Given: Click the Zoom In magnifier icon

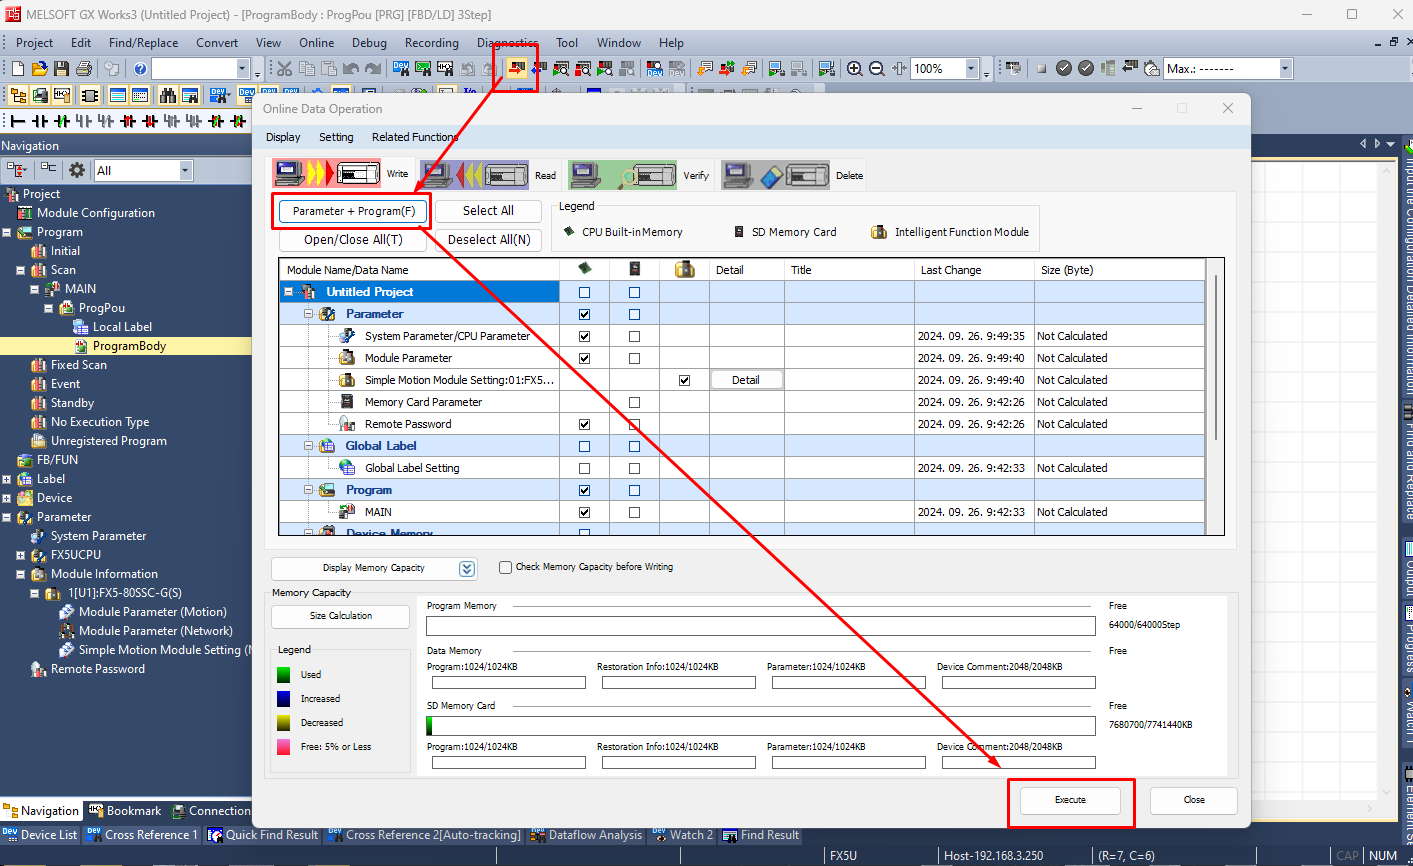Looking at the screenshot, I should click(855, 68).
